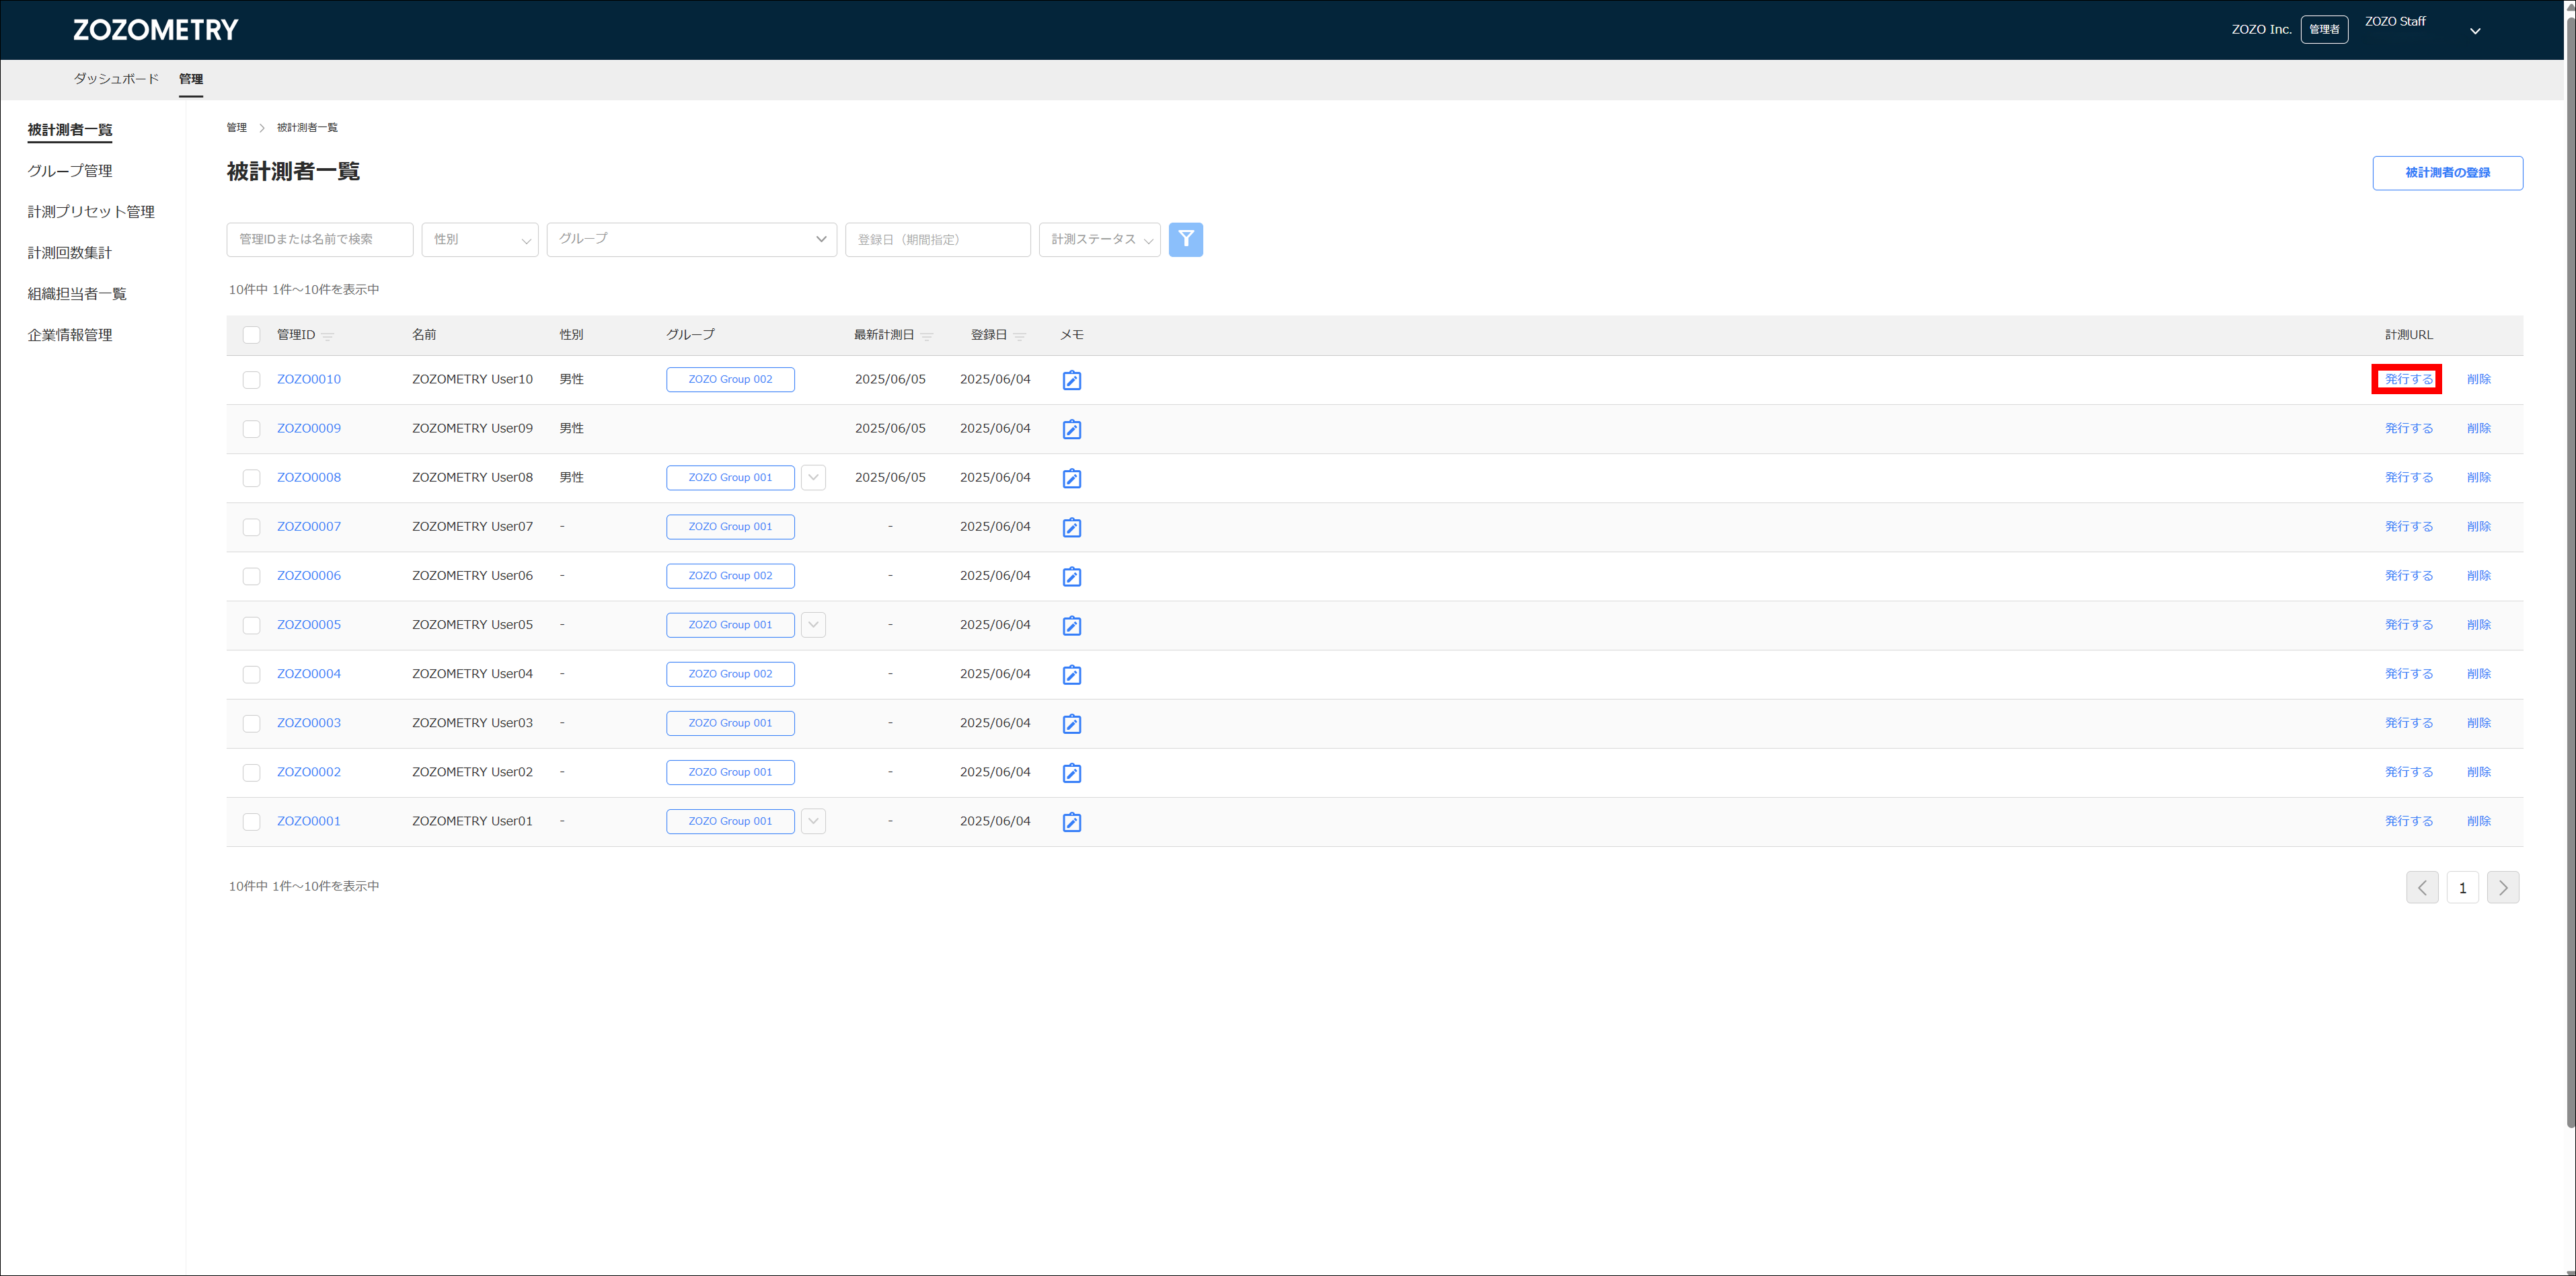Go to next page arrow

(x=2502, y=887)
